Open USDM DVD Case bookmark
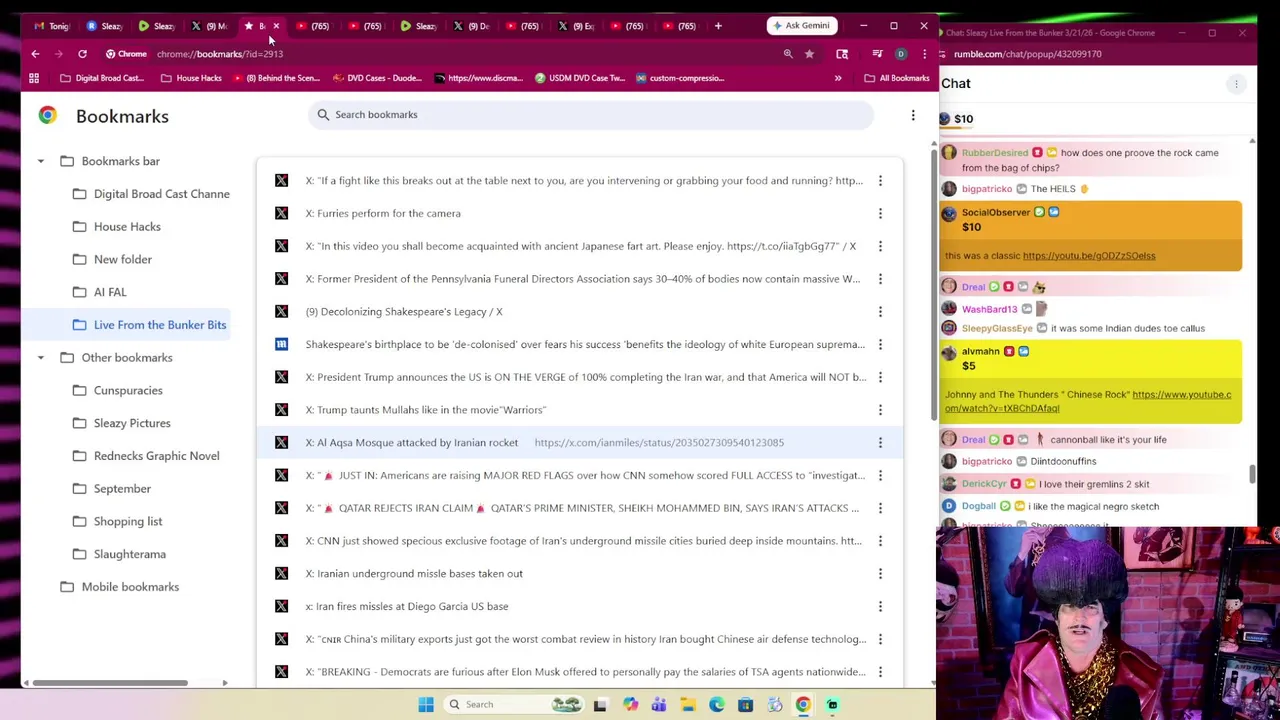Screen dimensions: 1280x720 (x=580, y=78)
